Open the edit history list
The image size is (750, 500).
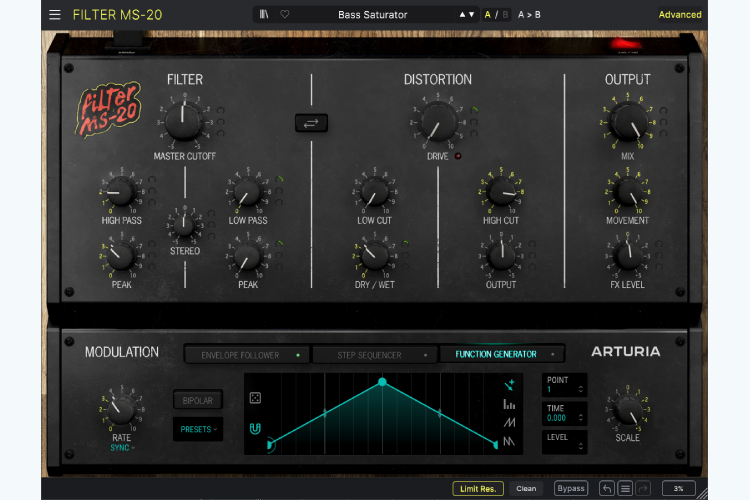tap(625, 488)
